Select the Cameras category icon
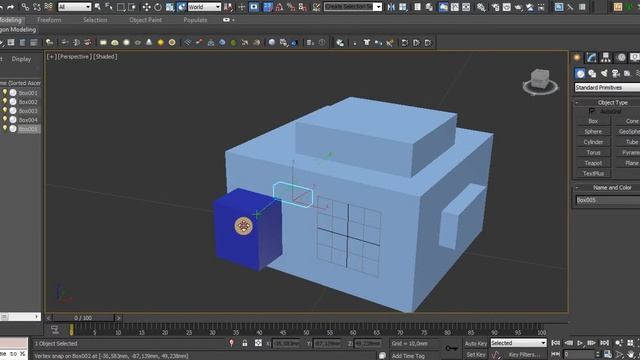Viewport: 640px width, 360px height. point(616,73)
